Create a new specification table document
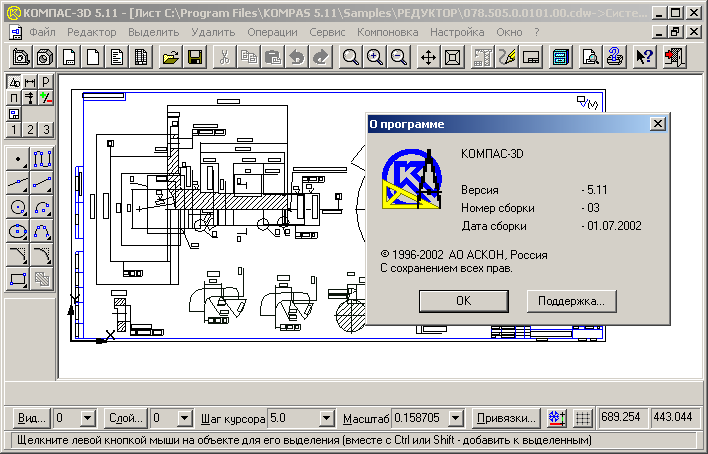 coord(140,57)
